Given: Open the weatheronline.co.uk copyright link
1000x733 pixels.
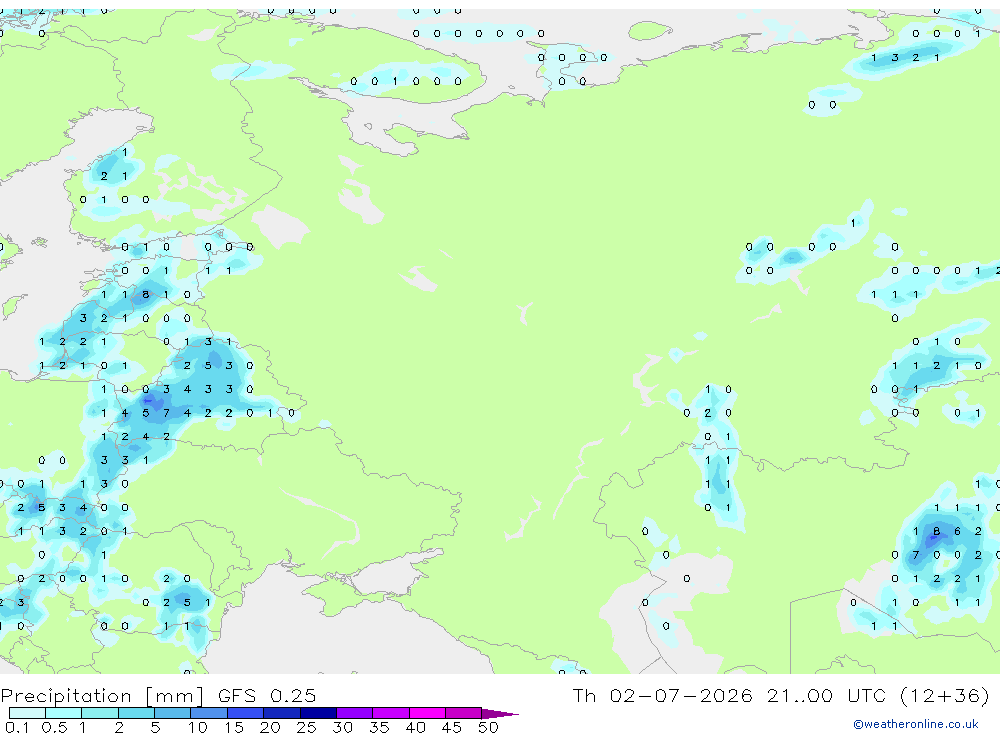Looking at the screenshot, I should [x=915, y=724].
